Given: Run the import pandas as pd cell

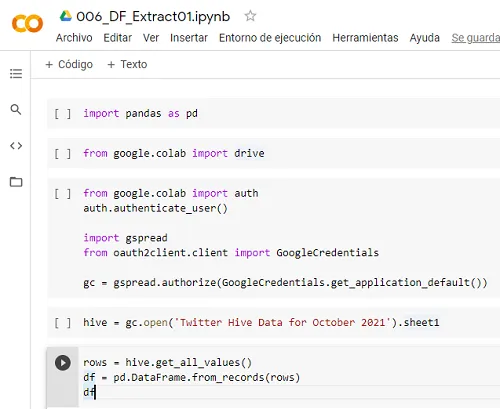Looking at the screenshot, I should (63, 114).
